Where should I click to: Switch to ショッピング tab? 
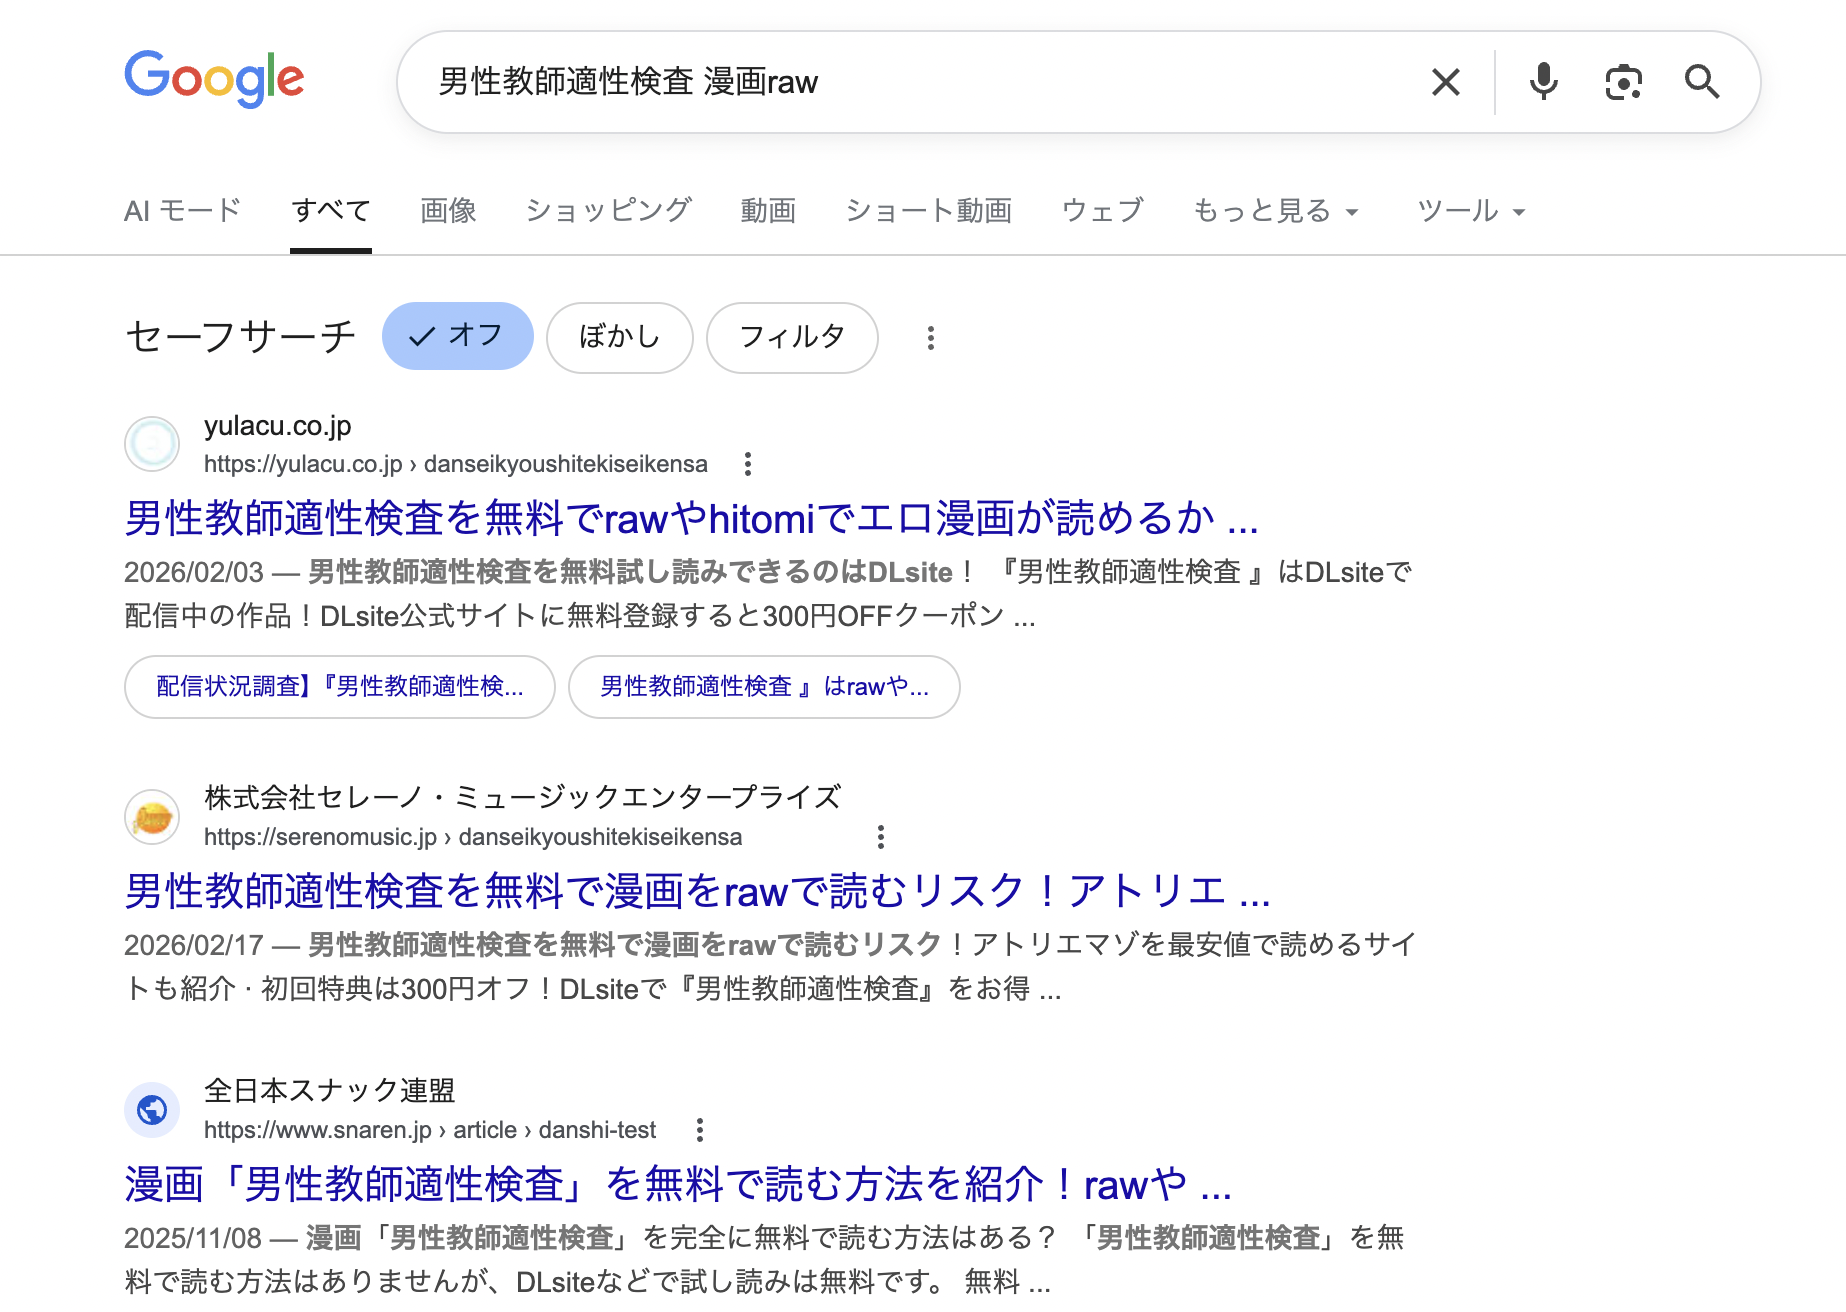tap(608, 211)
